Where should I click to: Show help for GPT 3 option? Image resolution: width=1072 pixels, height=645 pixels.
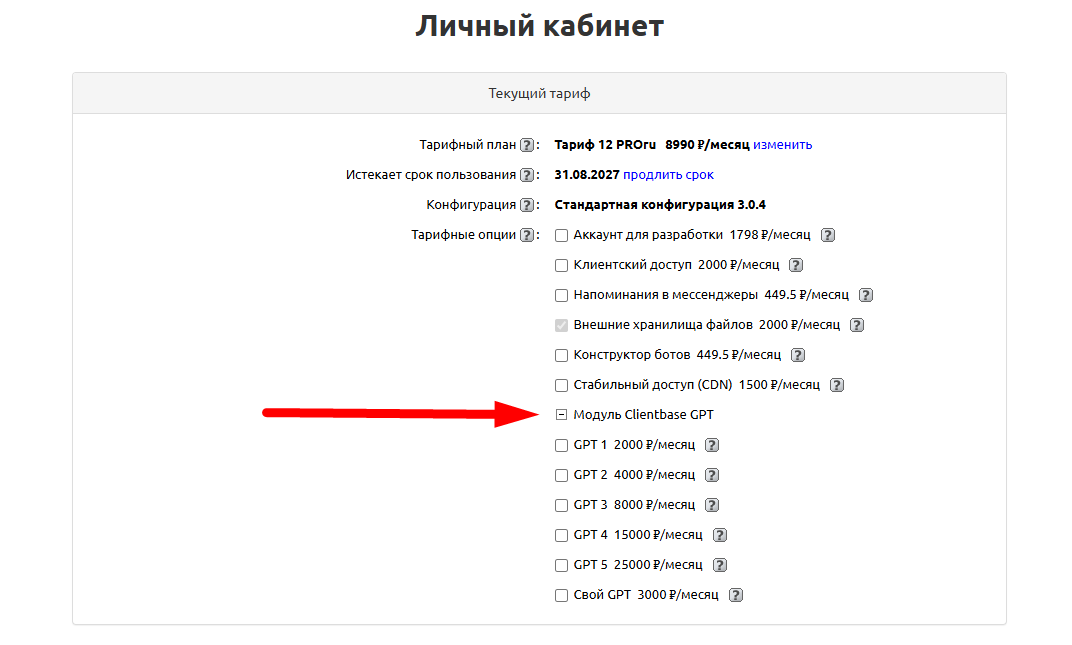tap(712, 505)
